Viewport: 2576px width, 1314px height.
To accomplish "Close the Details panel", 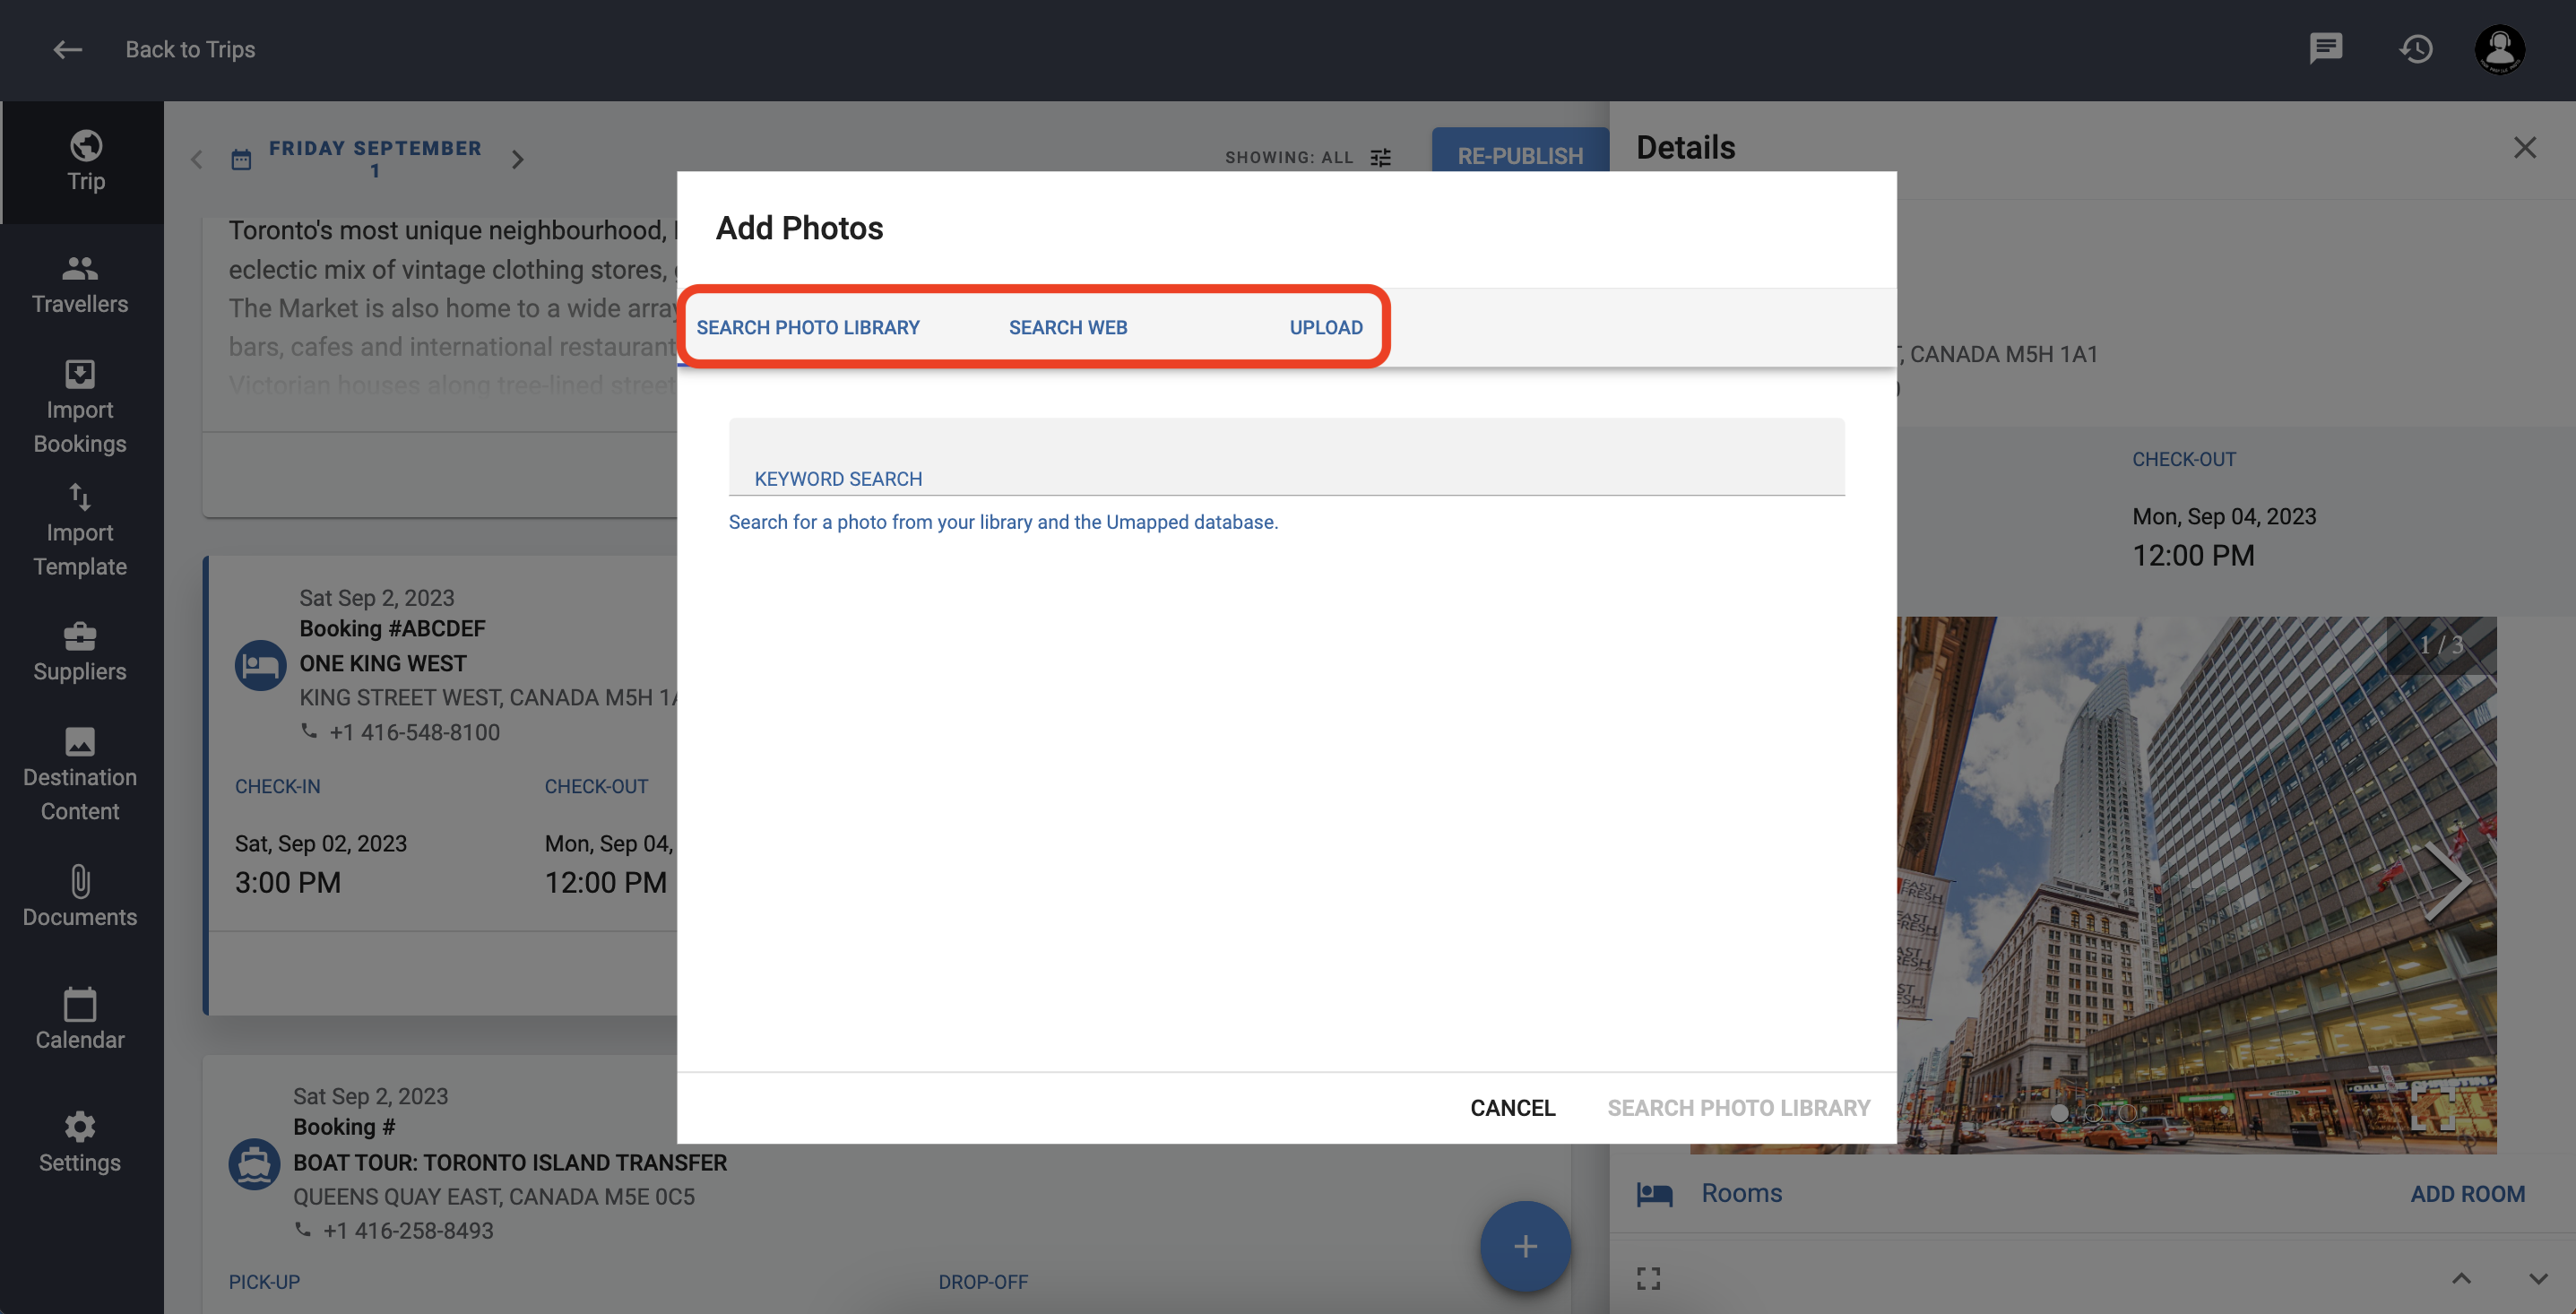I will click(2524, 148).
